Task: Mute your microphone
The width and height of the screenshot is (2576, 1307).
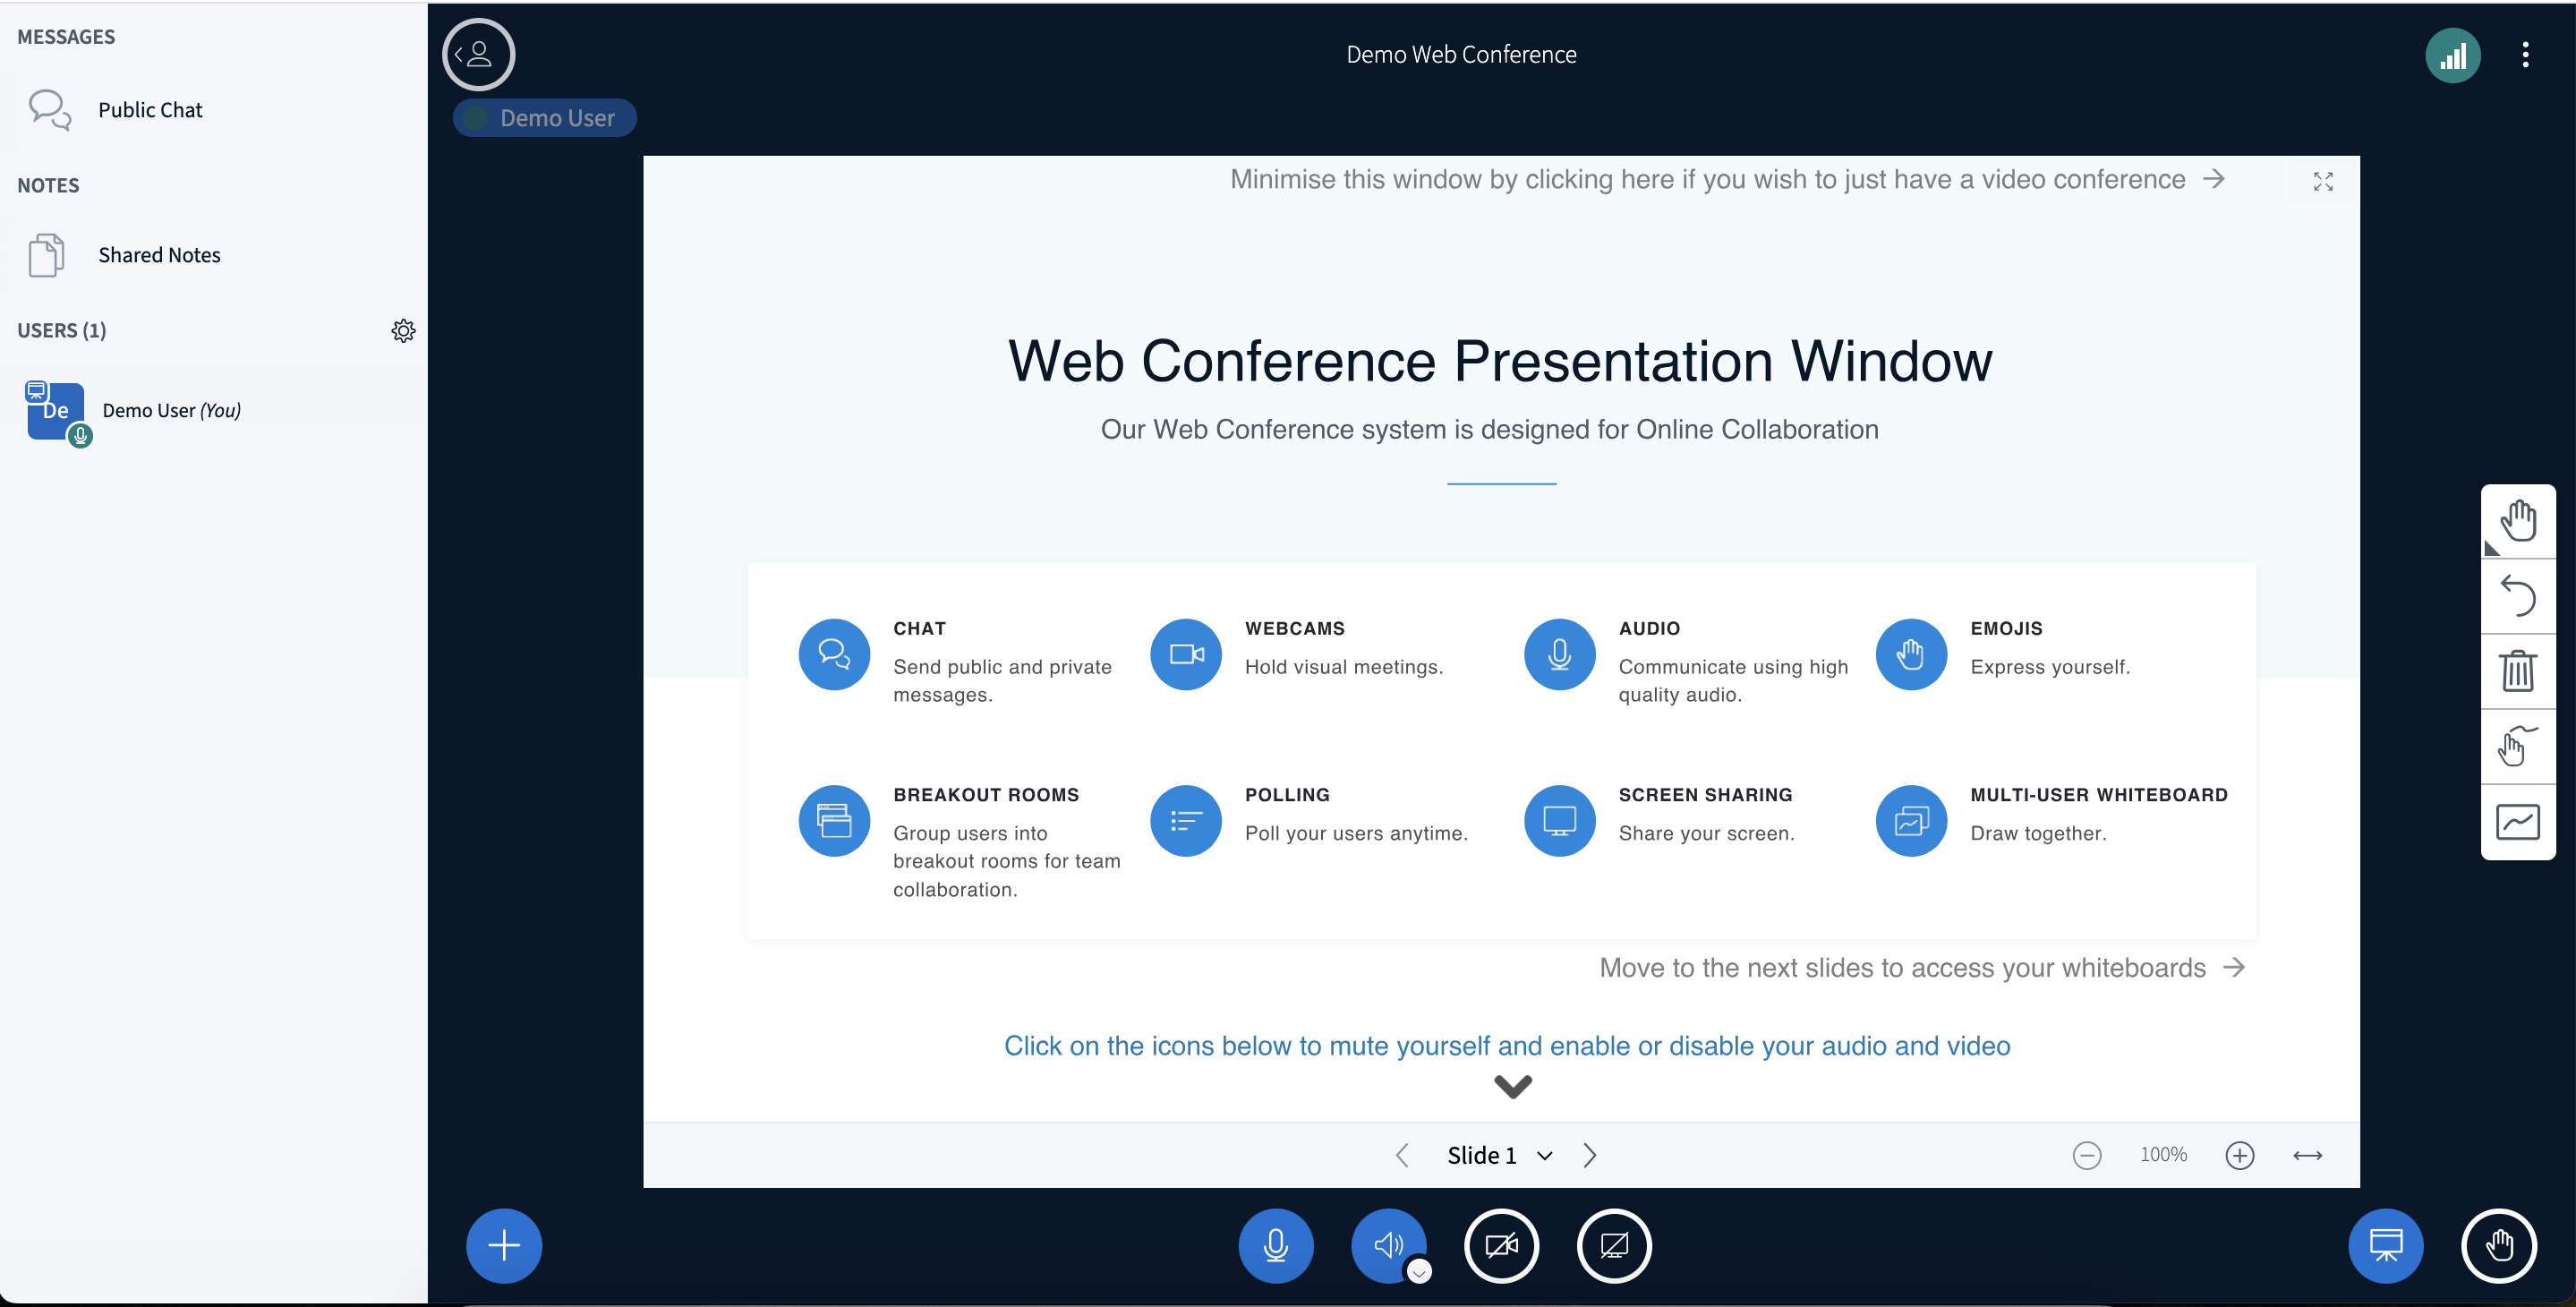Action: 1276,1246
